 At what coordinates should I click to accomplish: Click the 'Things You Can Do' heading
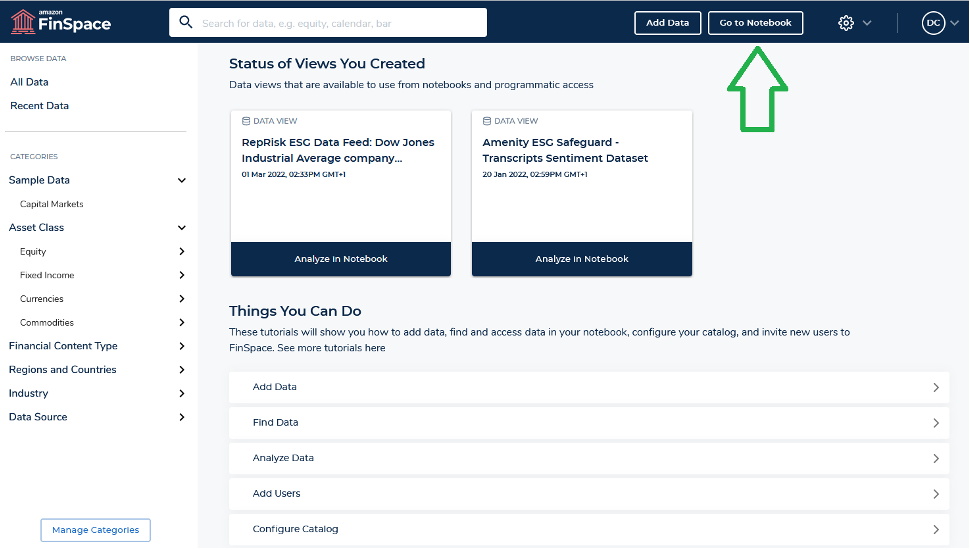pyautogui.click(x=295, y=311)
